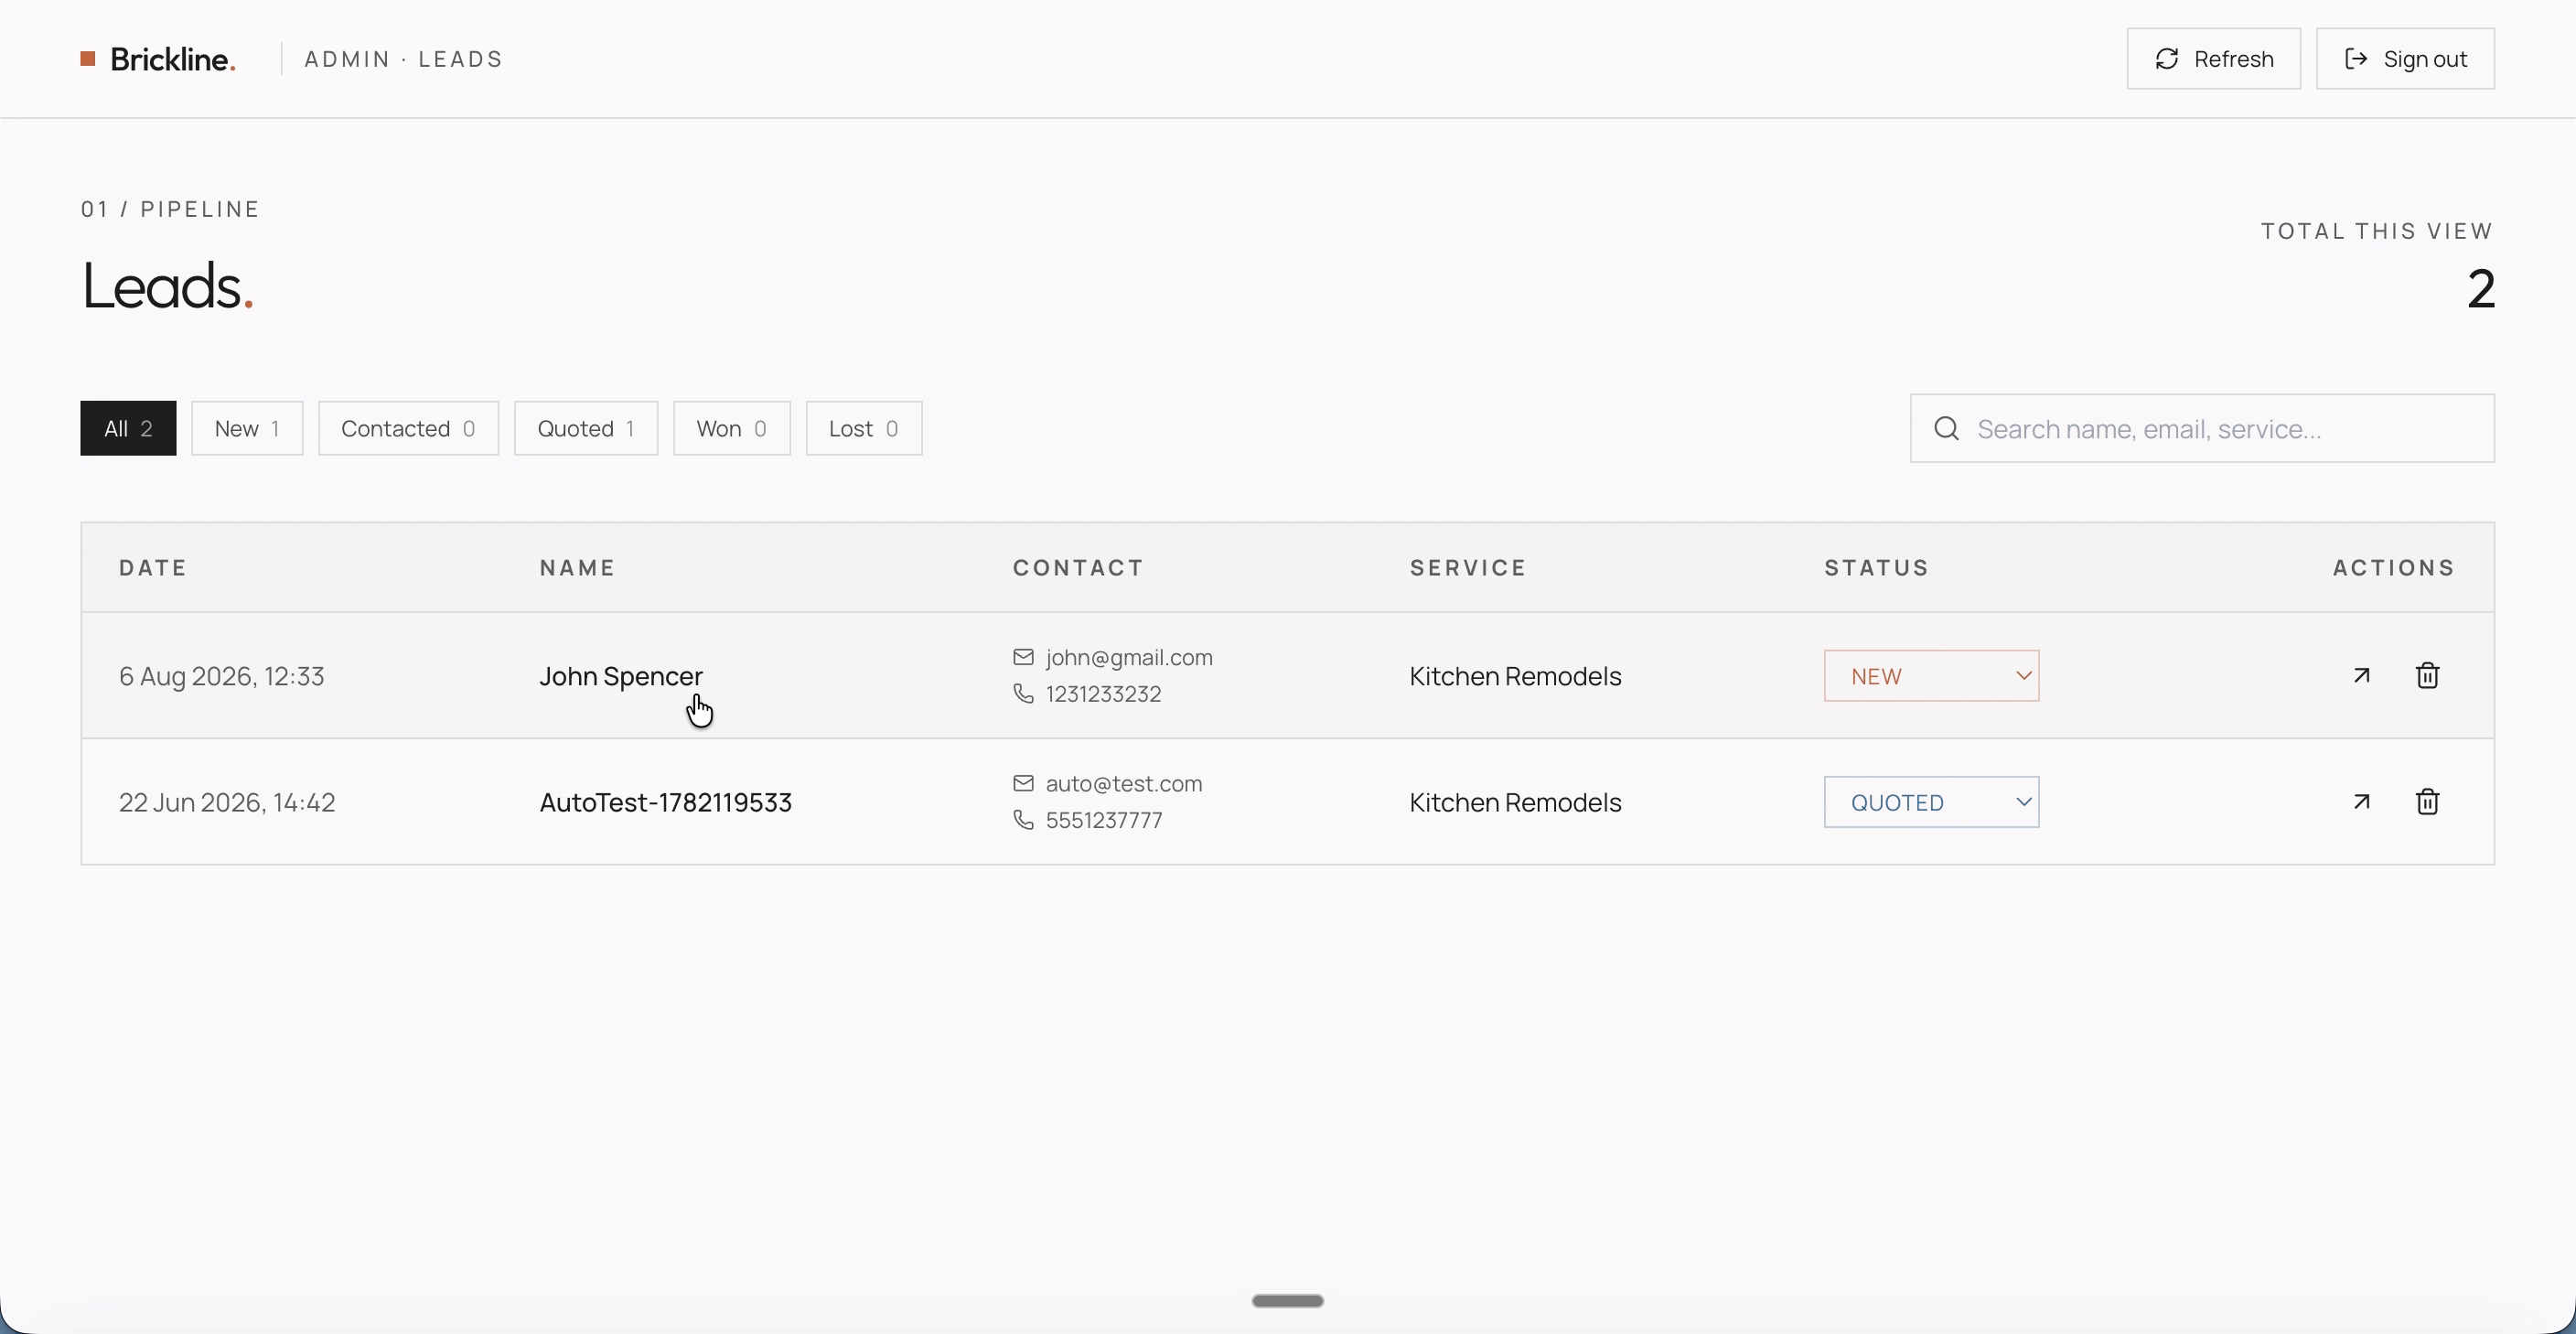This screenshot has height=1334, width=2576.
Task: Click the ADMIN · LEADS header label
Action: [x=403, y=59]
